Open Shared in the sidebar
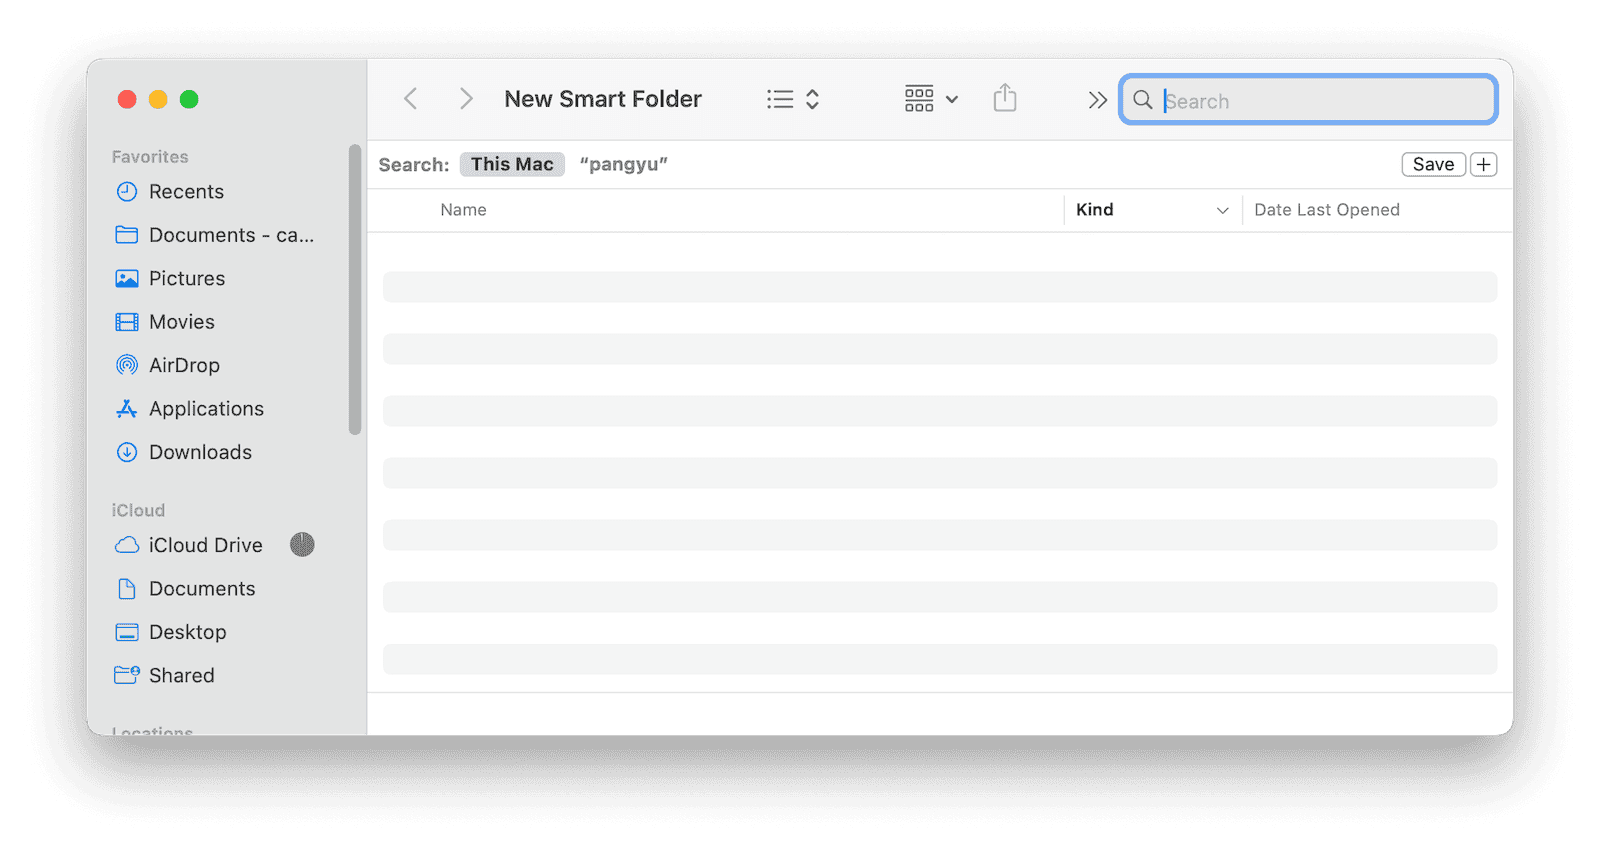The width and height of the screenshot is (1600, 850). pyautogui.click(x=181, y=676)
